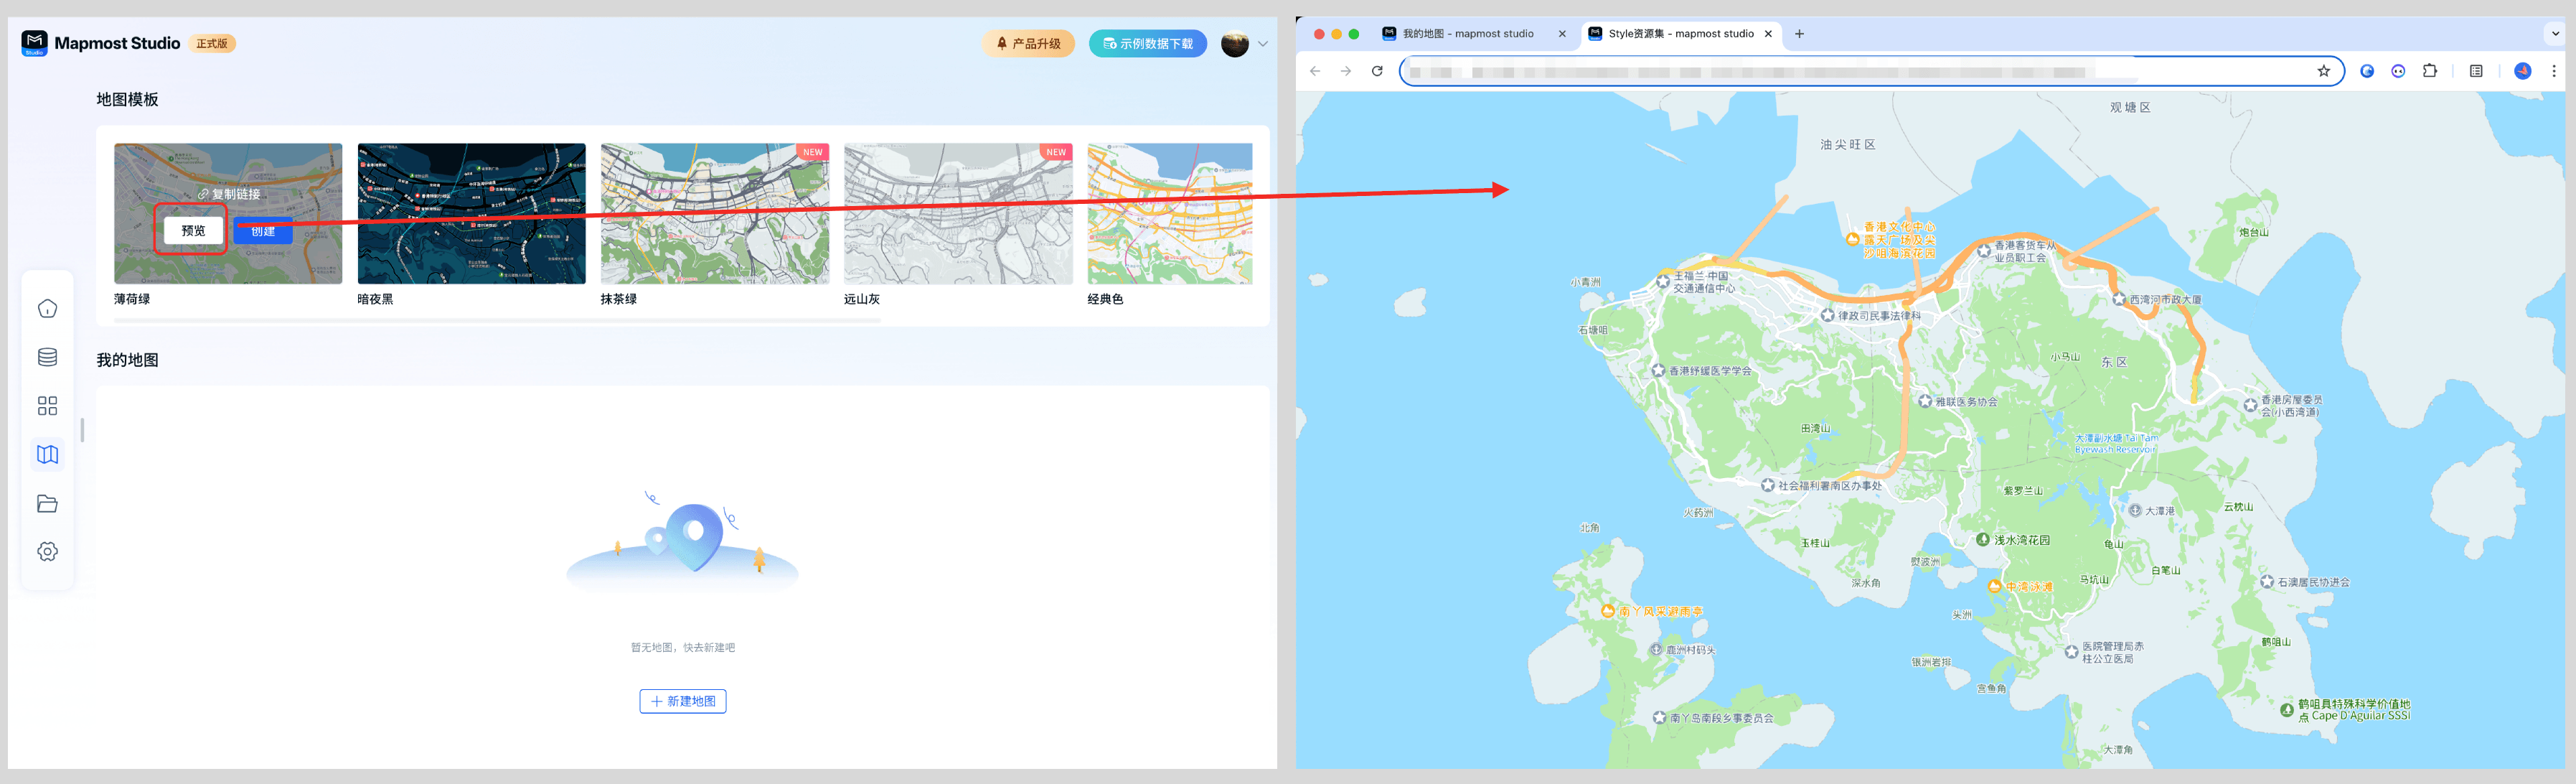Open the browser extensions puzzle icon
This screenshot has height=784, width=2576.
pos(2429,71)
